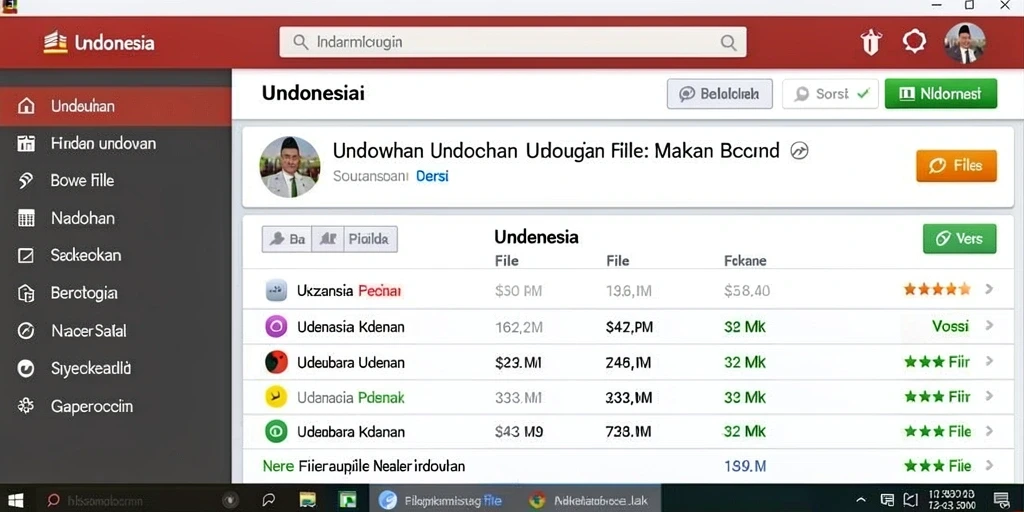The width and height of the screenshot is (1024, 512).
Task: Switch to the Chrome taskbar window
Action: pyautogui.click(x=588, y=500)
